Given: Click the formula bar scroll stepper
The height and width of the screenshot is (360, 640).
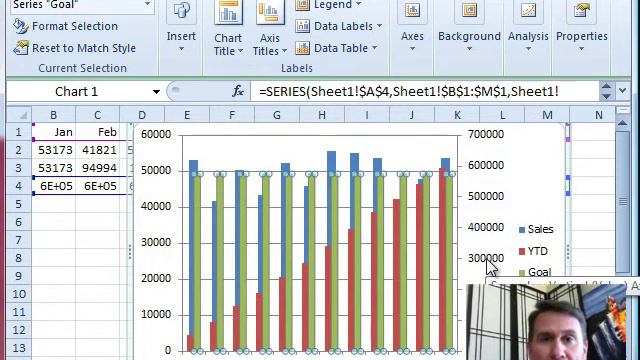Looking at the screenshot, I should point(606,91).
